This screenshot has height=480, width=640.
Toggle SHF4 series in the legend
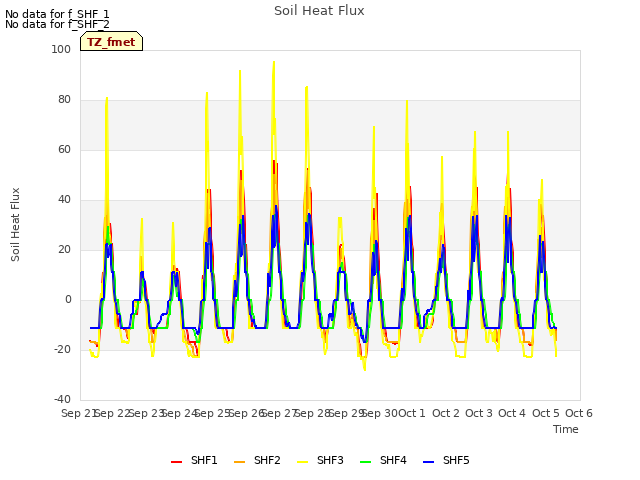tap(383, 460)
